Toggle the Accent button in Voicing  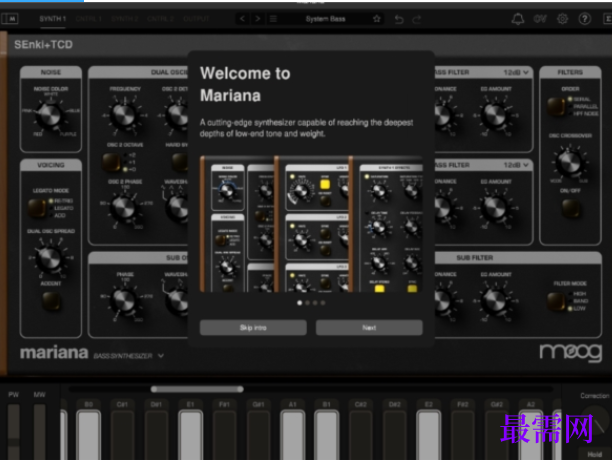(51, 301)
